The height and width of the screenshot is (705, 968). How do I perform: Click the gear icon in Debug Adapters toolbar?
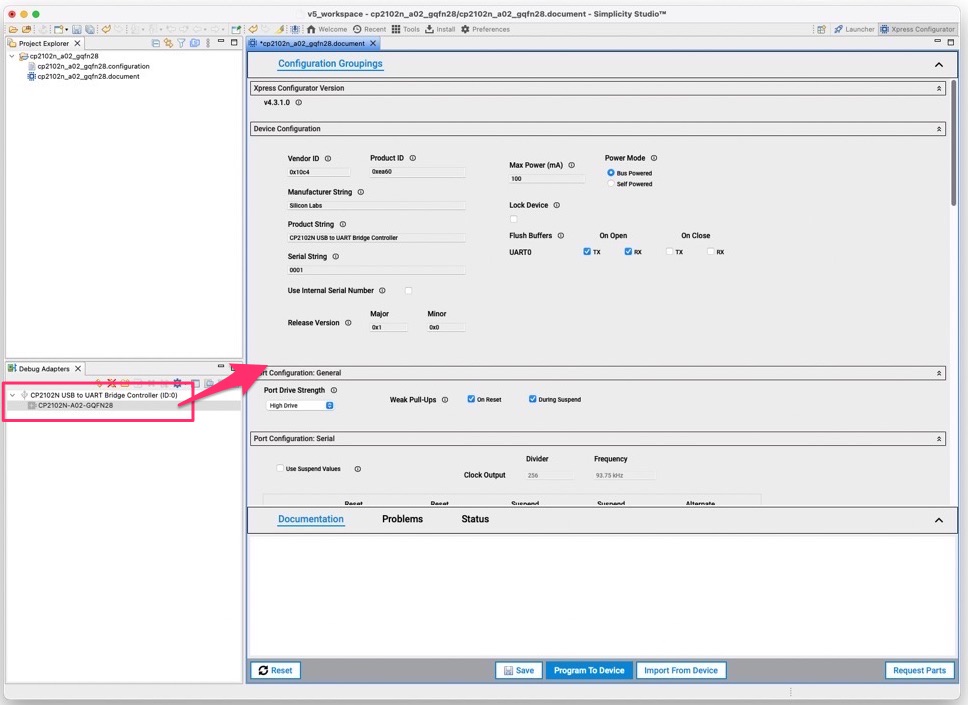click(177, 383)
